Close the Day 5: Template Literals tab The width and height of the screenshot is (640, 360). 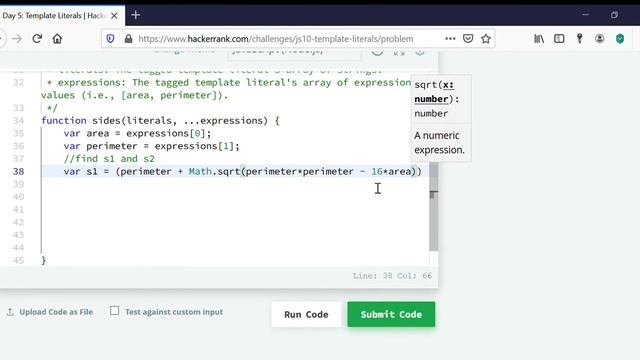coord(114,16)
